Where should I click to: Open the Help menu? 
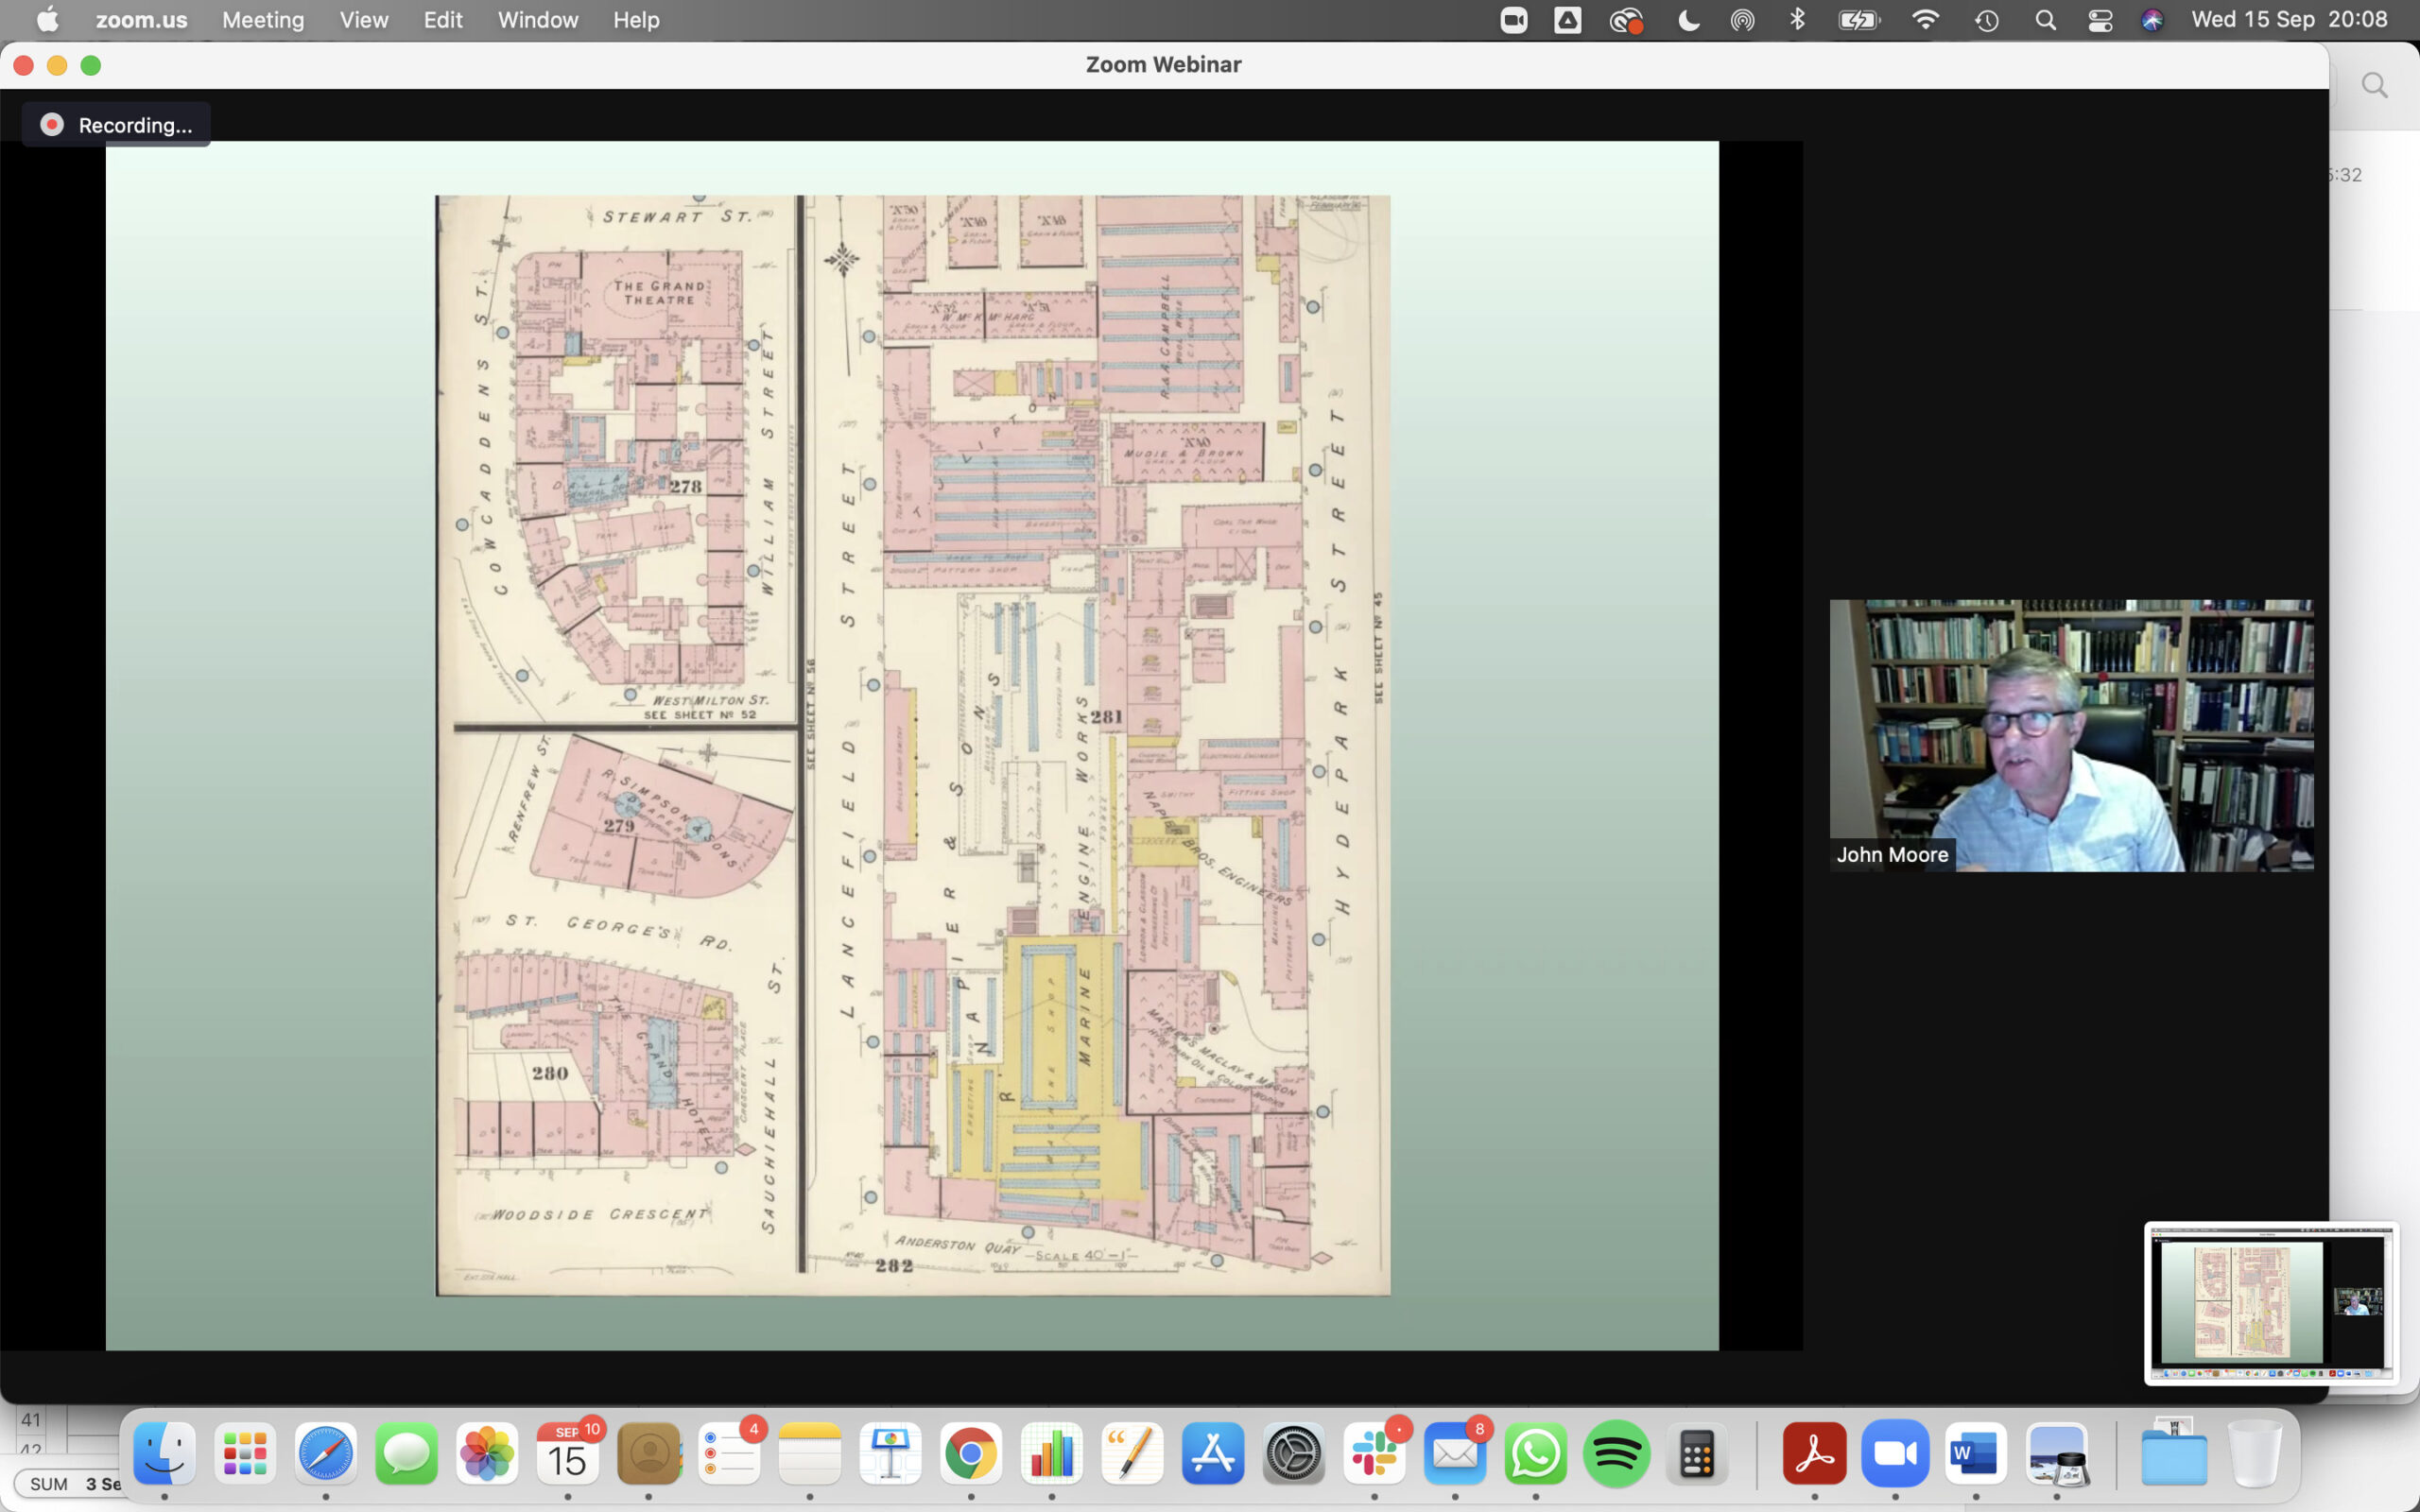coord(636,20)
